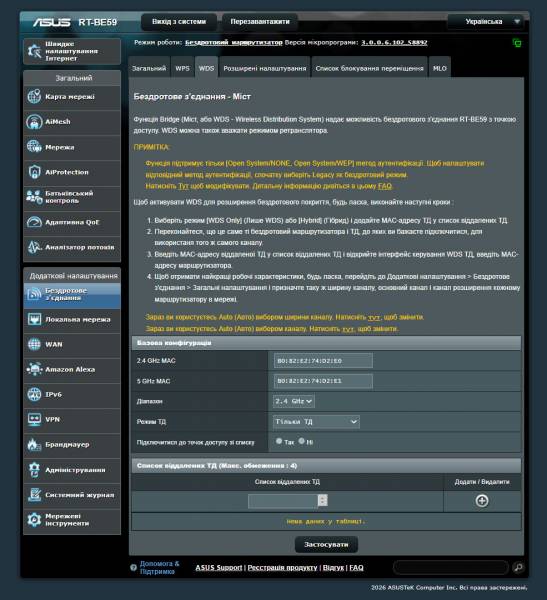
Task: Click the Застосувати button
Action: click(326, 544)
